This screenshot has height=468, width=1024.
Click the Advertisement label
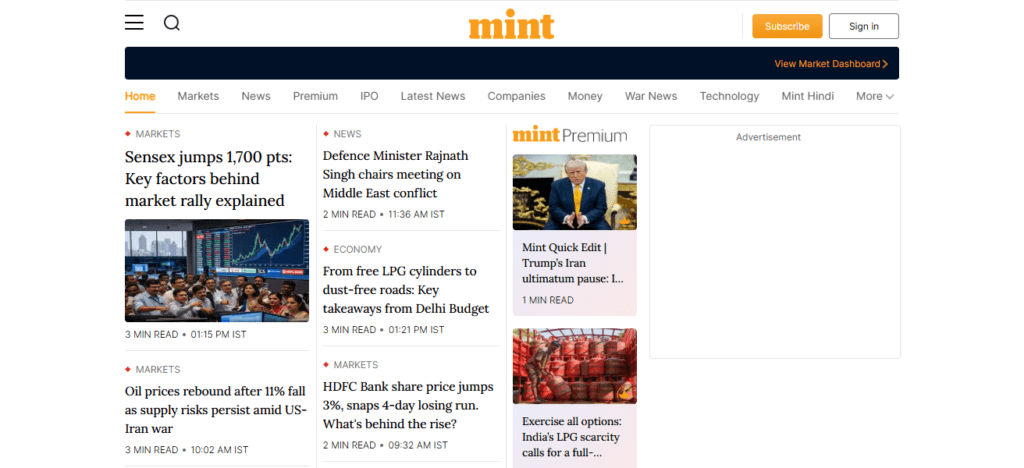point(768,137)
